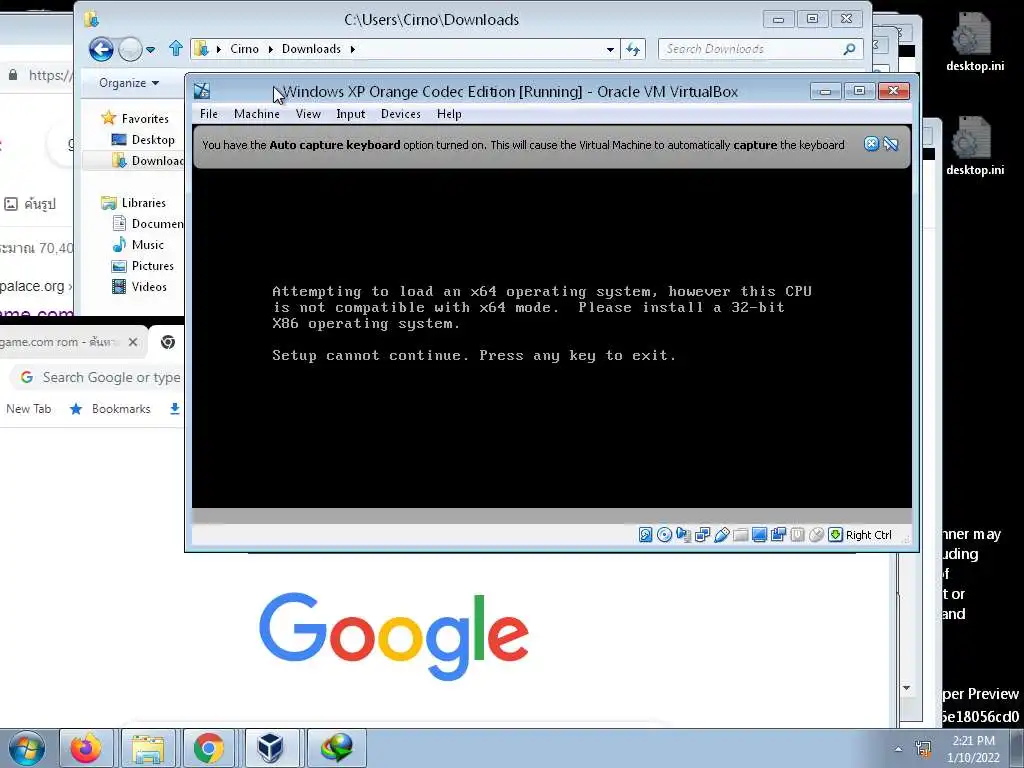Image resolution: width=1024 pixels, height=768 pixels.
Task: Click the hard disk activity indicator in VirtualBox
Action: (x=645, y=535)
